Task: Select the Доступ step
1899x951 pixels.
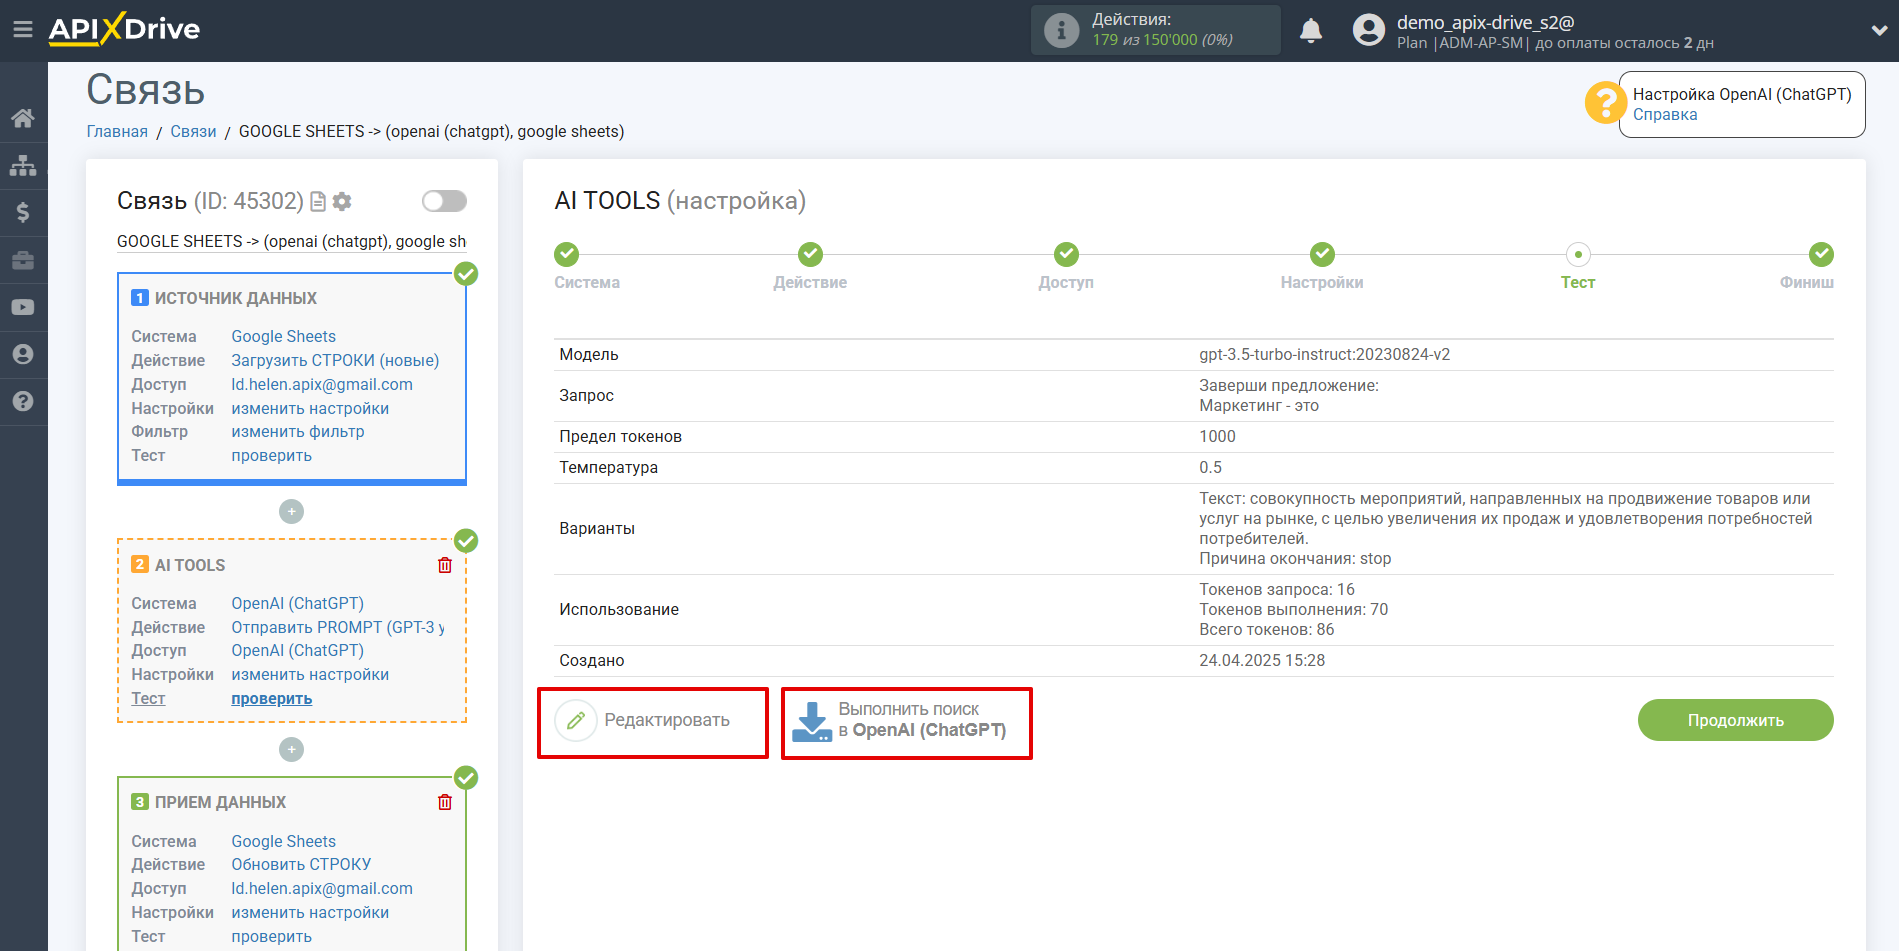Action: click(1066, 267)
